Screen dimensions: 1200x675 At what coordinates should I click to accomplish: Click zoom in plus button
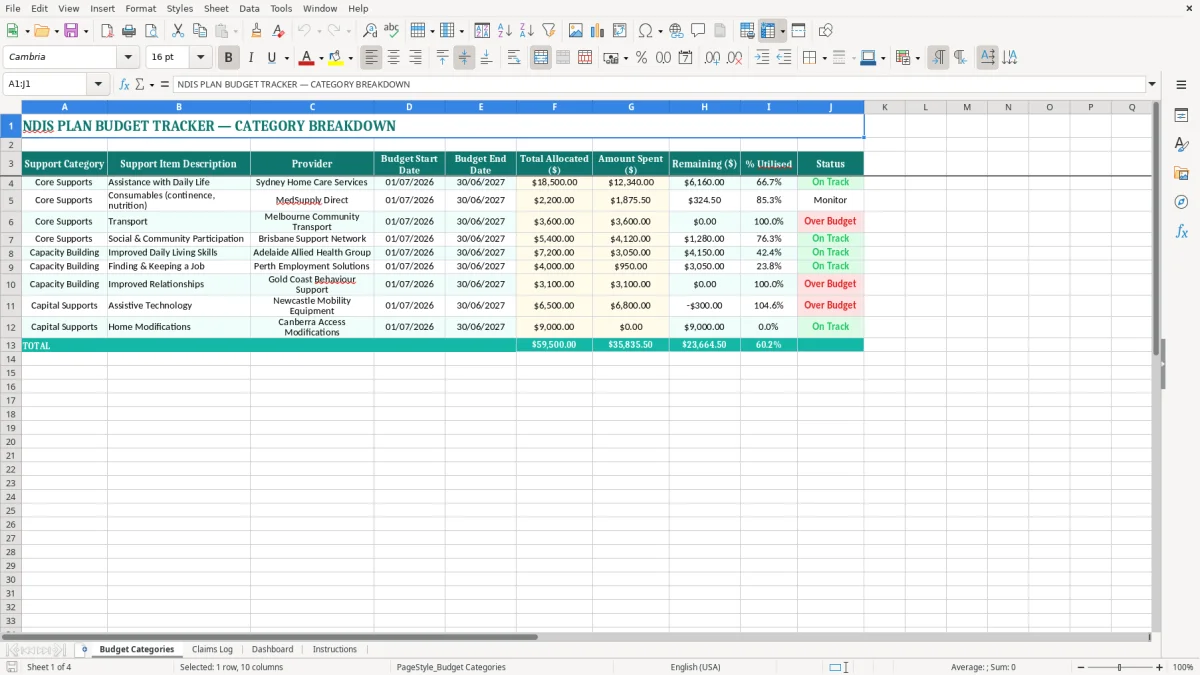pos(1159,667)
